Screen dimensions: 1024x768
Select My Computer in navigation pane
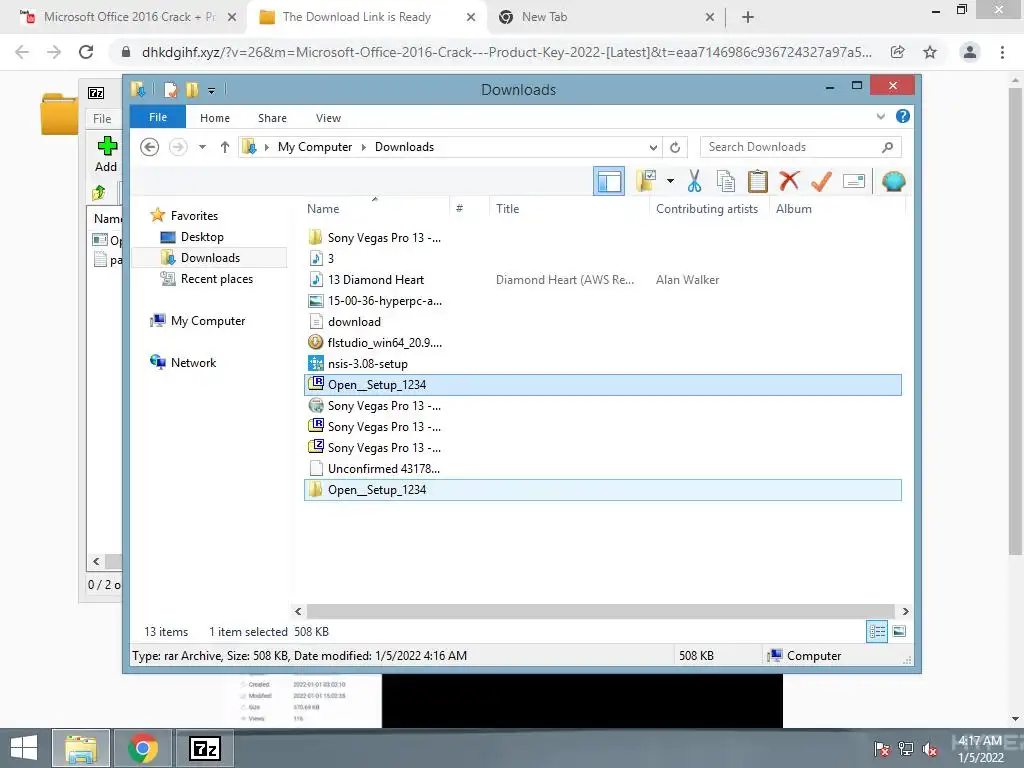coord(208,321)
